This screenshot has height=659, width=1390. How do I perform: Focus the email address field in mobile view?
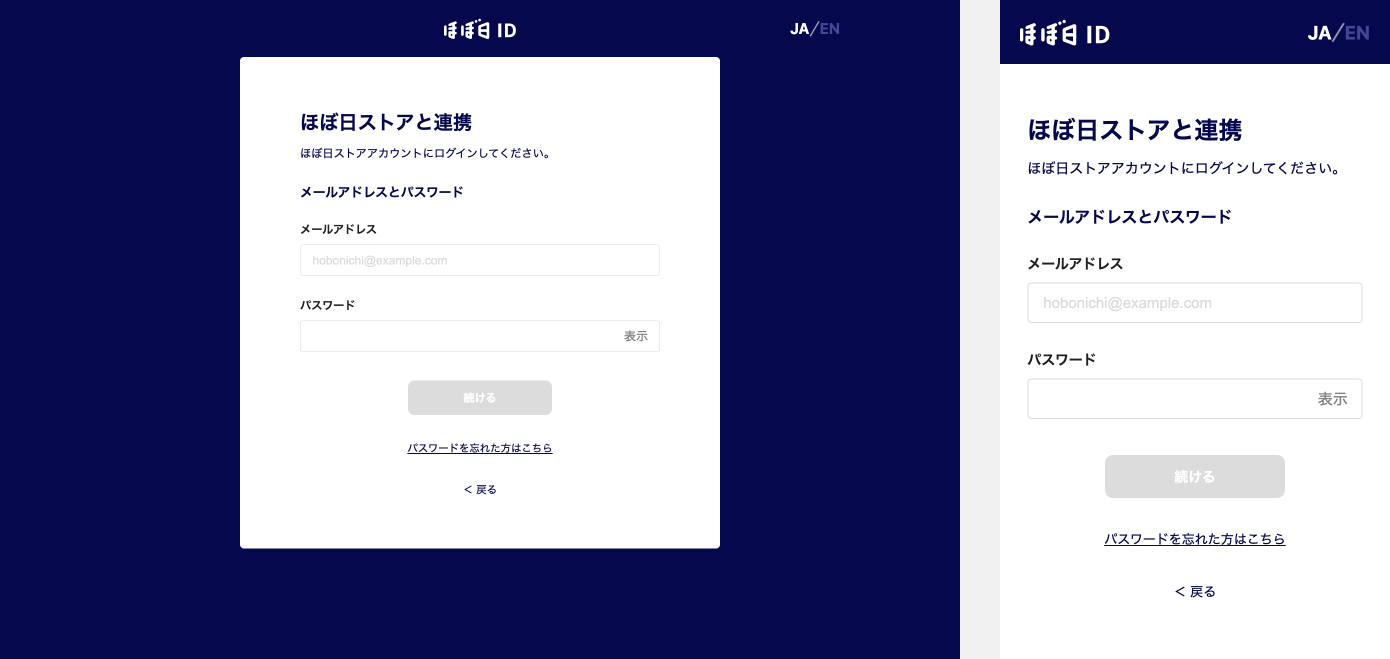(x=1195, y=303)
